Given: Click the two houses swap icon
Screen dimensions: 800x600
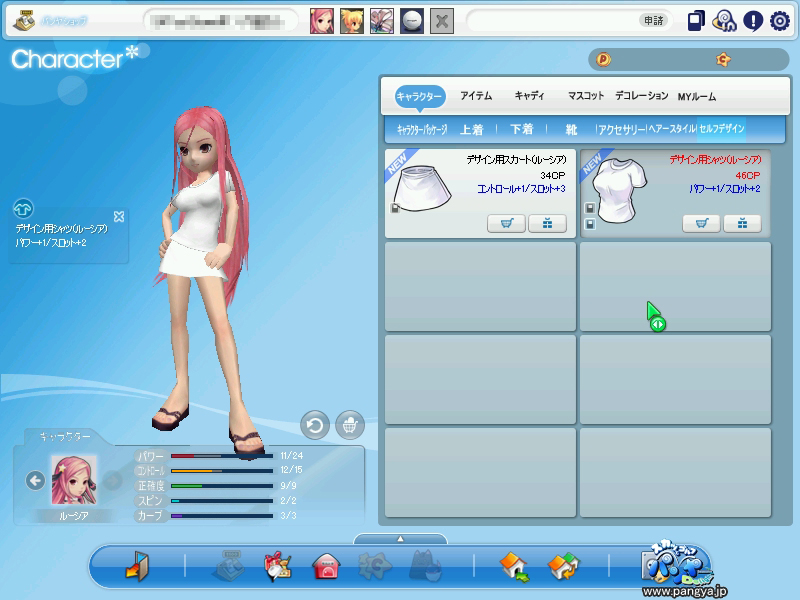Looking at the screenshot, I should pyautogui.click(x=564, y=567).
